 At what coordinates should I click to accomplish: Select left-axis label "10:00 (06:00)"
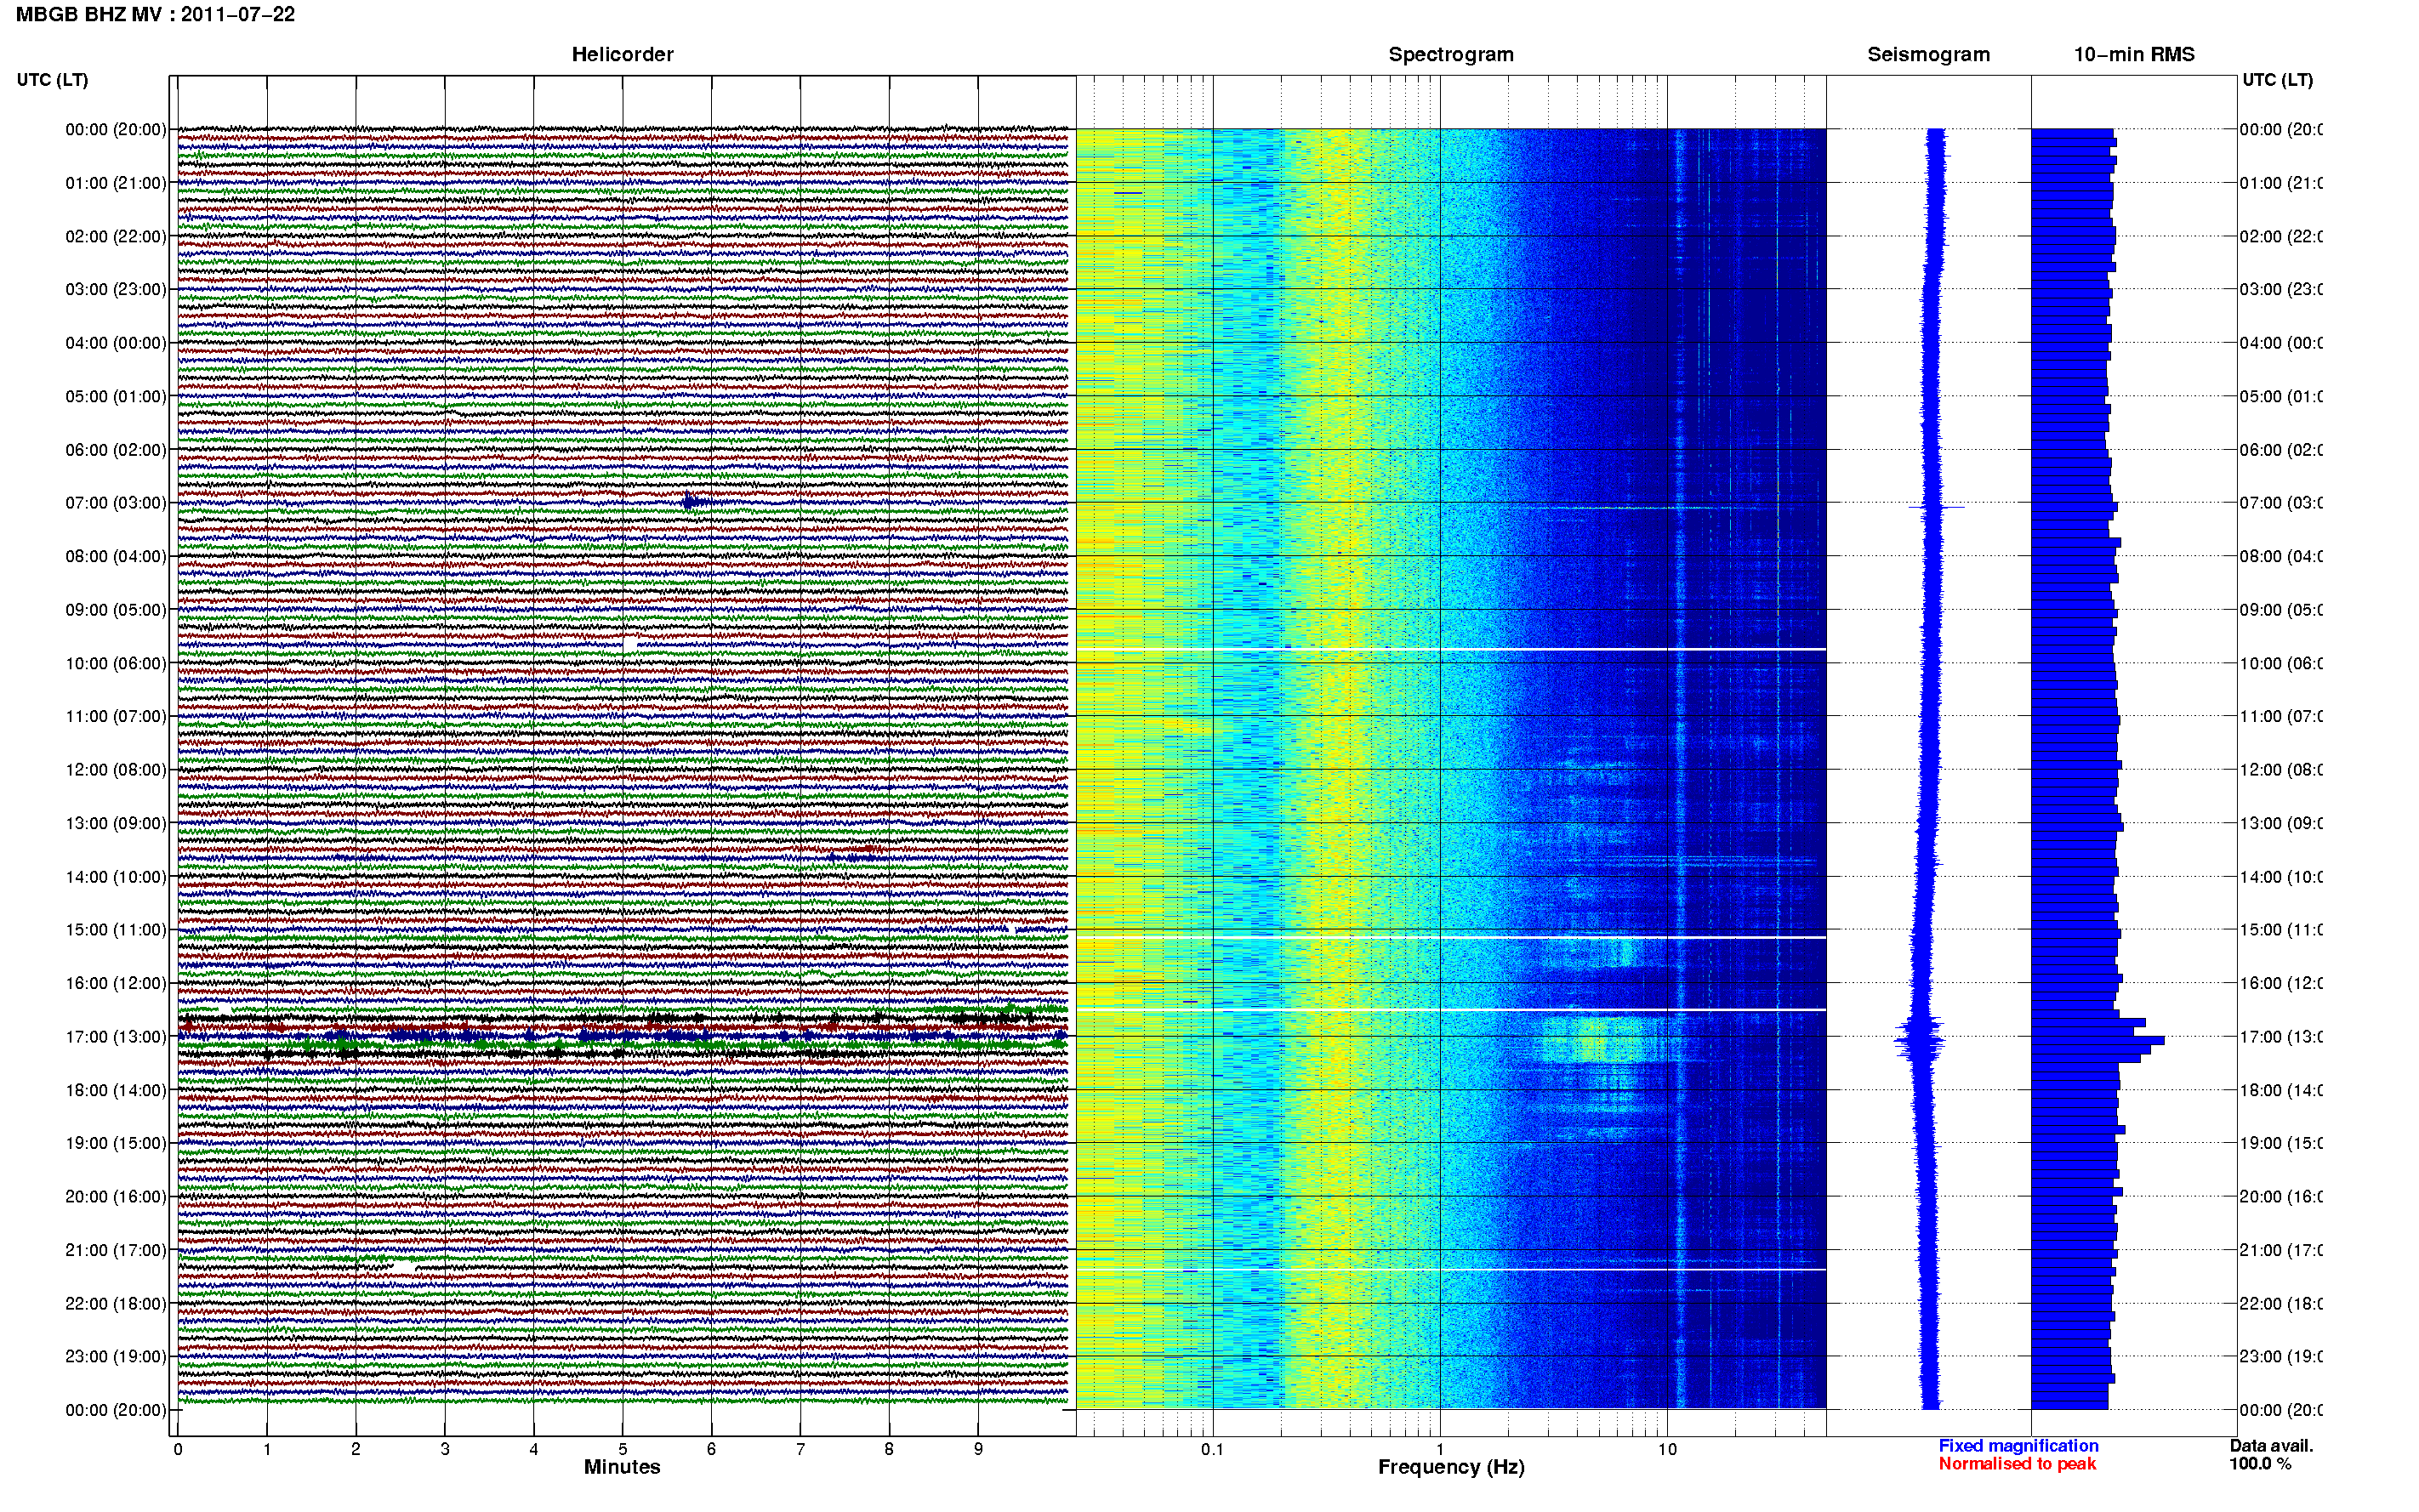[116, 663]
